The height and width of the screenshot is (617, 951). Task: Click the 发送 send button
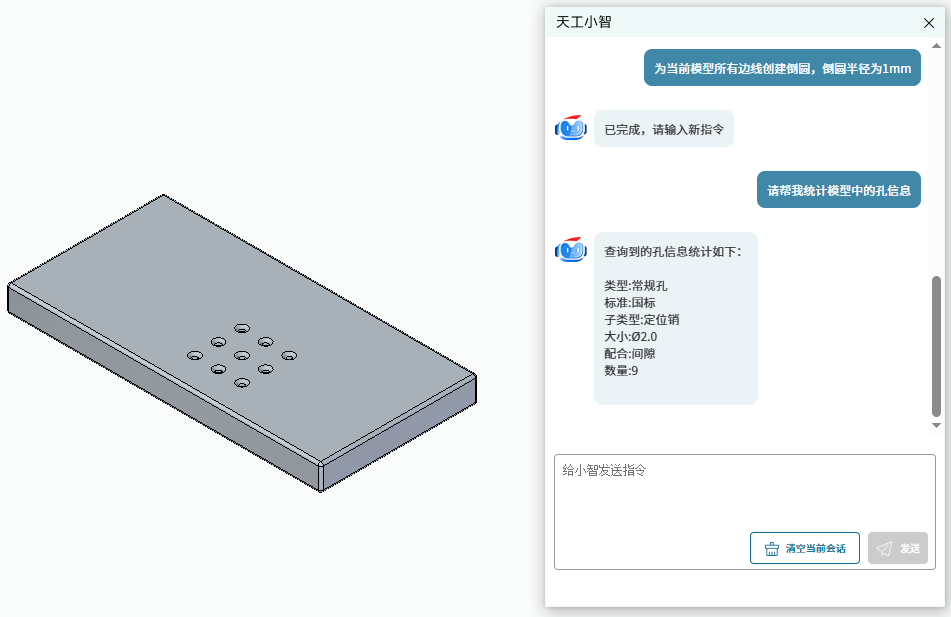click(898, 548)
